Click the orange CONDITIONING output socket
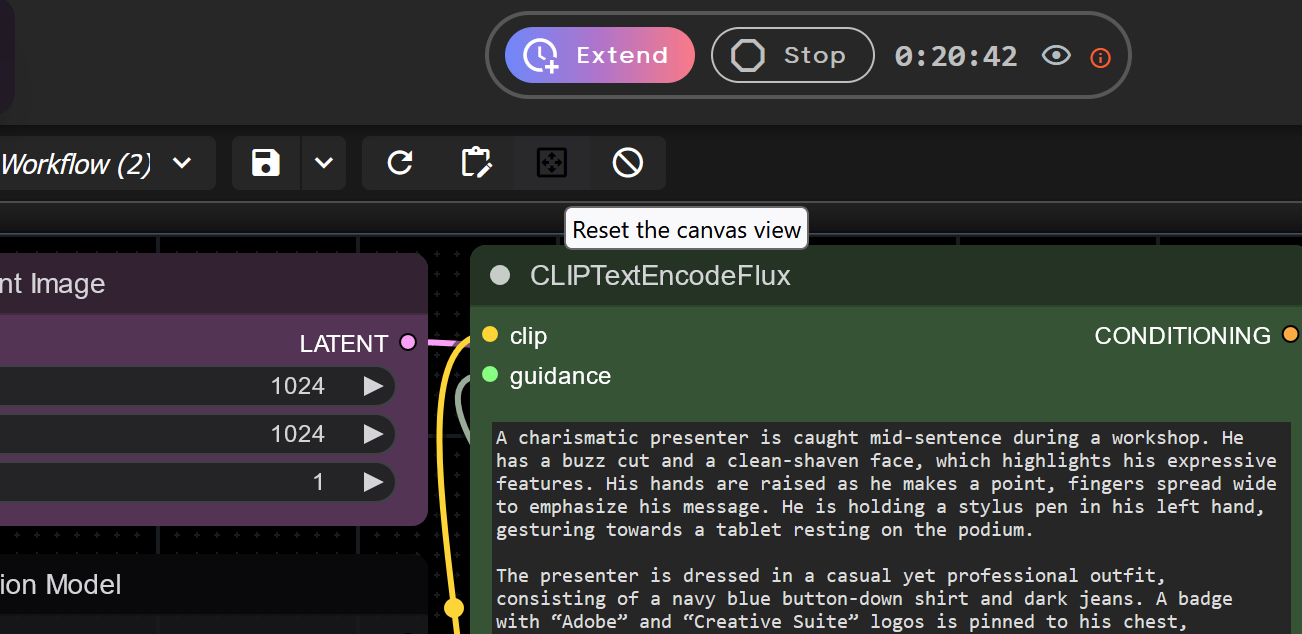 (x=1291, y=335)
